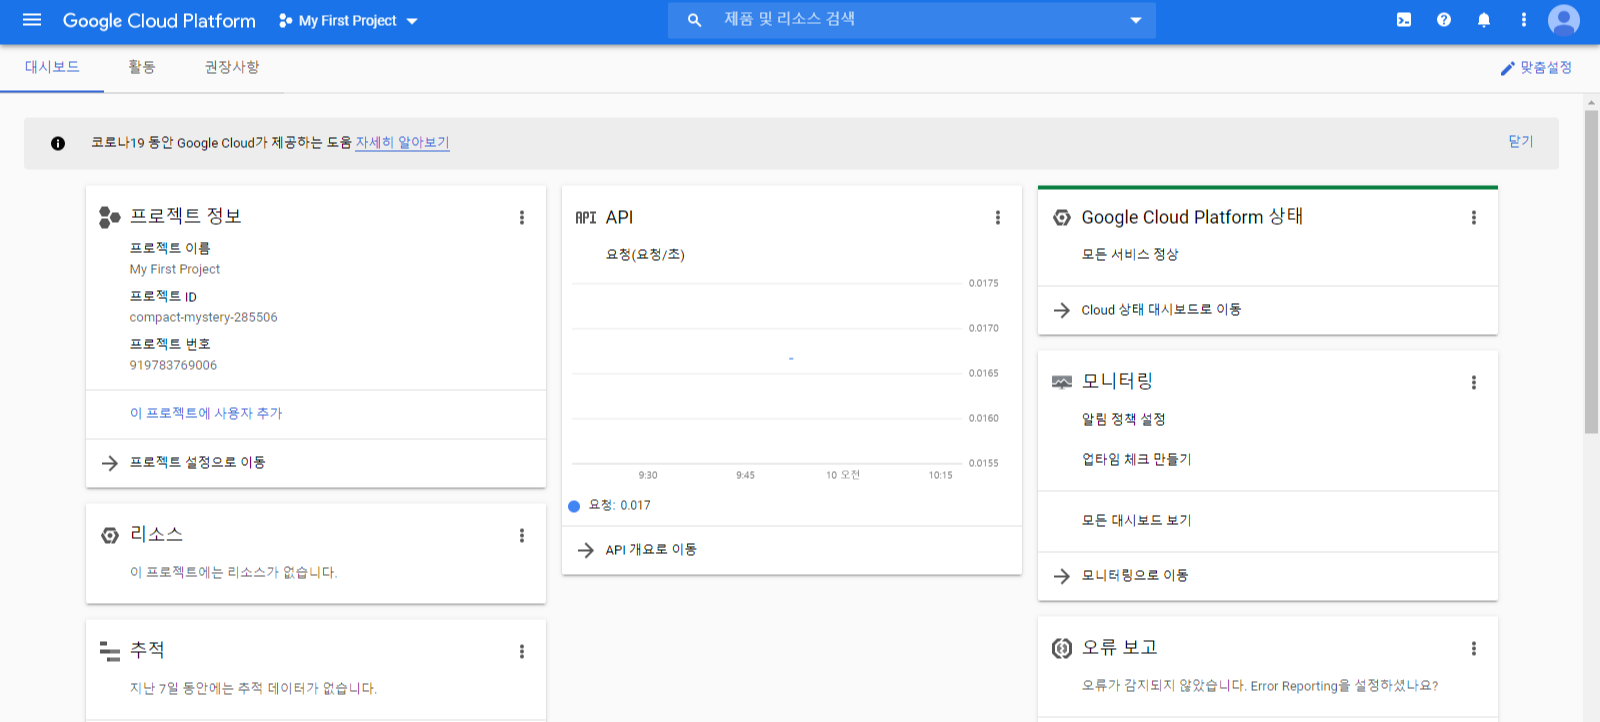Click the data point in the API chart

(x=791, y=358)
